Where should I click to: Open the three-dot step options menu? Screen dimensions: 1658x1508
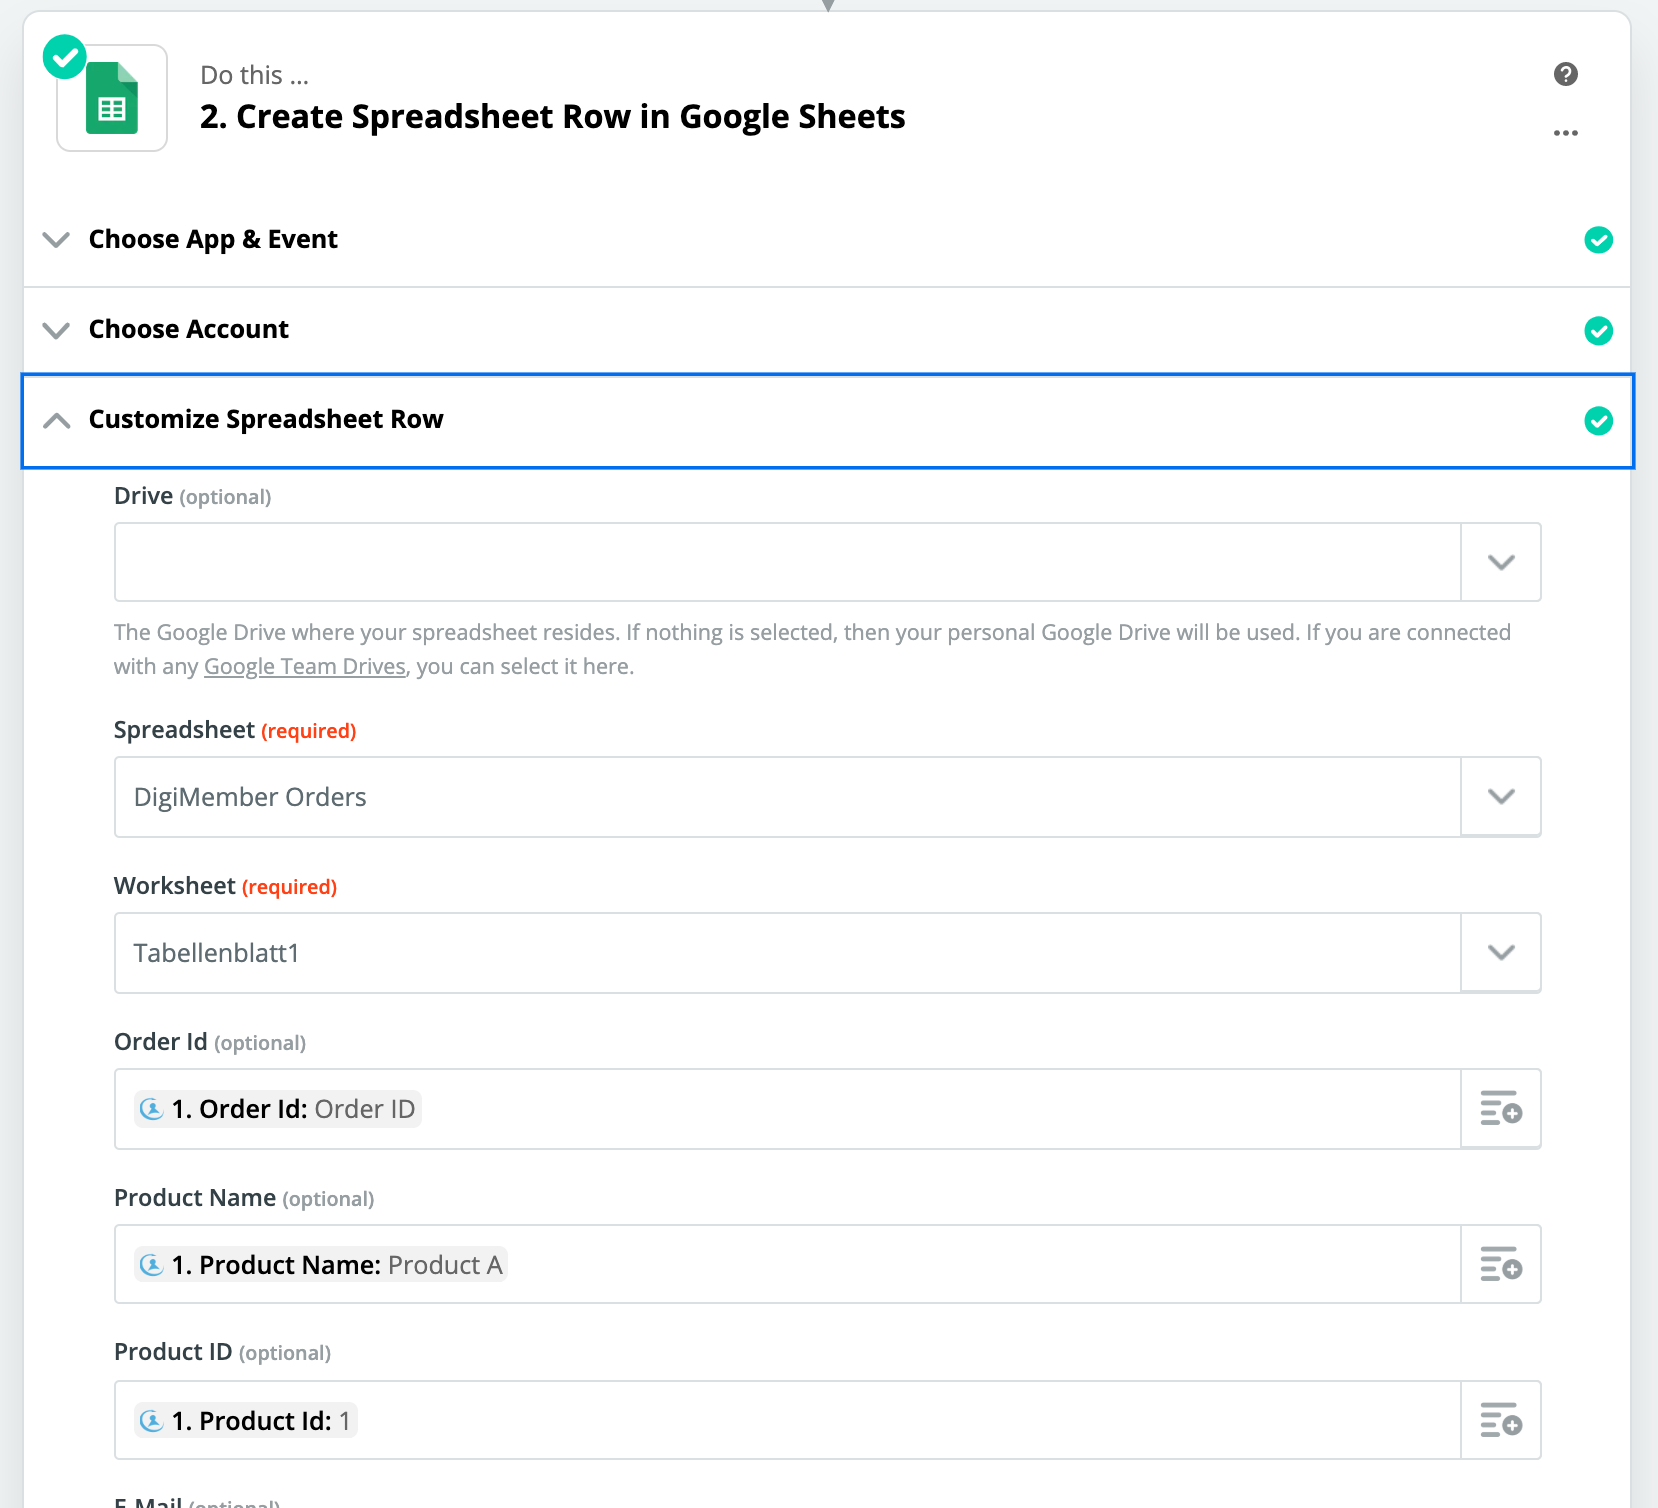(x=1565, y=133)
